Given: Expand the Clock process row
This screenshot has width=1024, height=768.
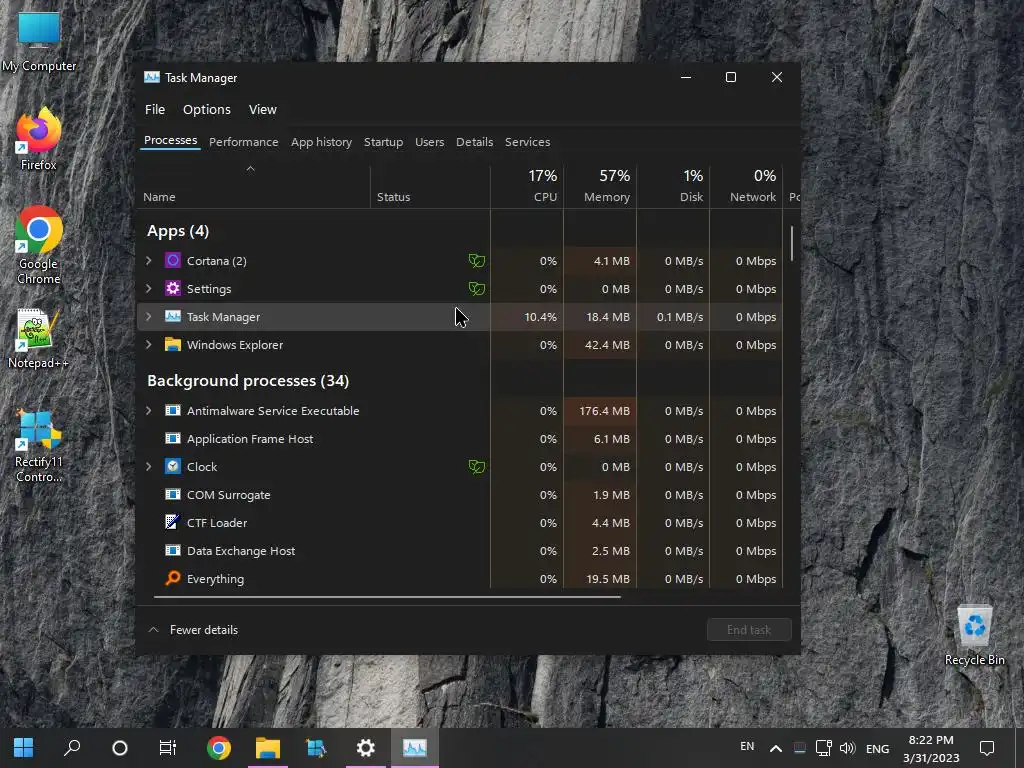Looking at the screenshot, I should (x=149, y=466).
